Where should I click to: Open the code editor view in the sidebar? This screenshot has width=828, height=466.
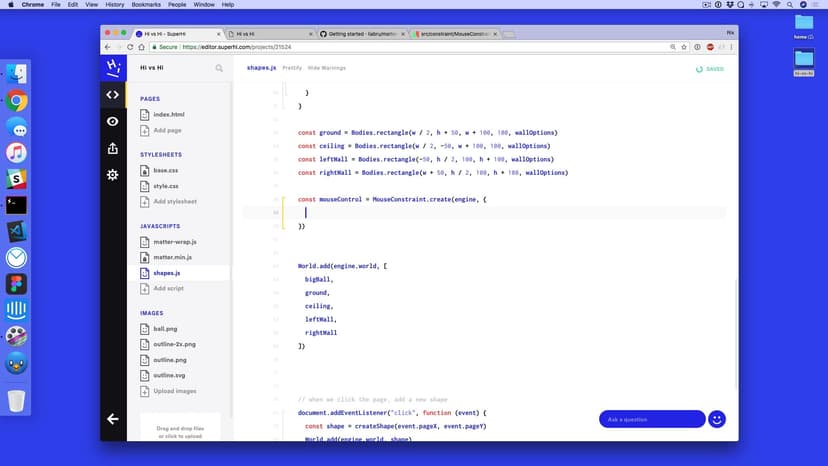pyautogui.click(x=113, y=95)
